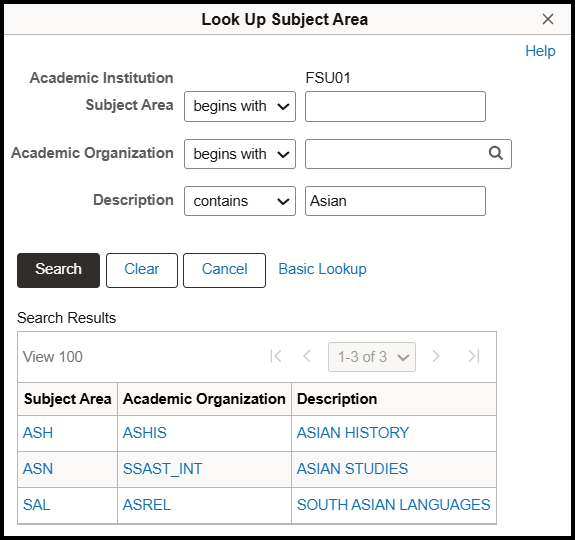This screenshot has height=540, width=575.
Task: Open the Help link
Action: point(540,51)
